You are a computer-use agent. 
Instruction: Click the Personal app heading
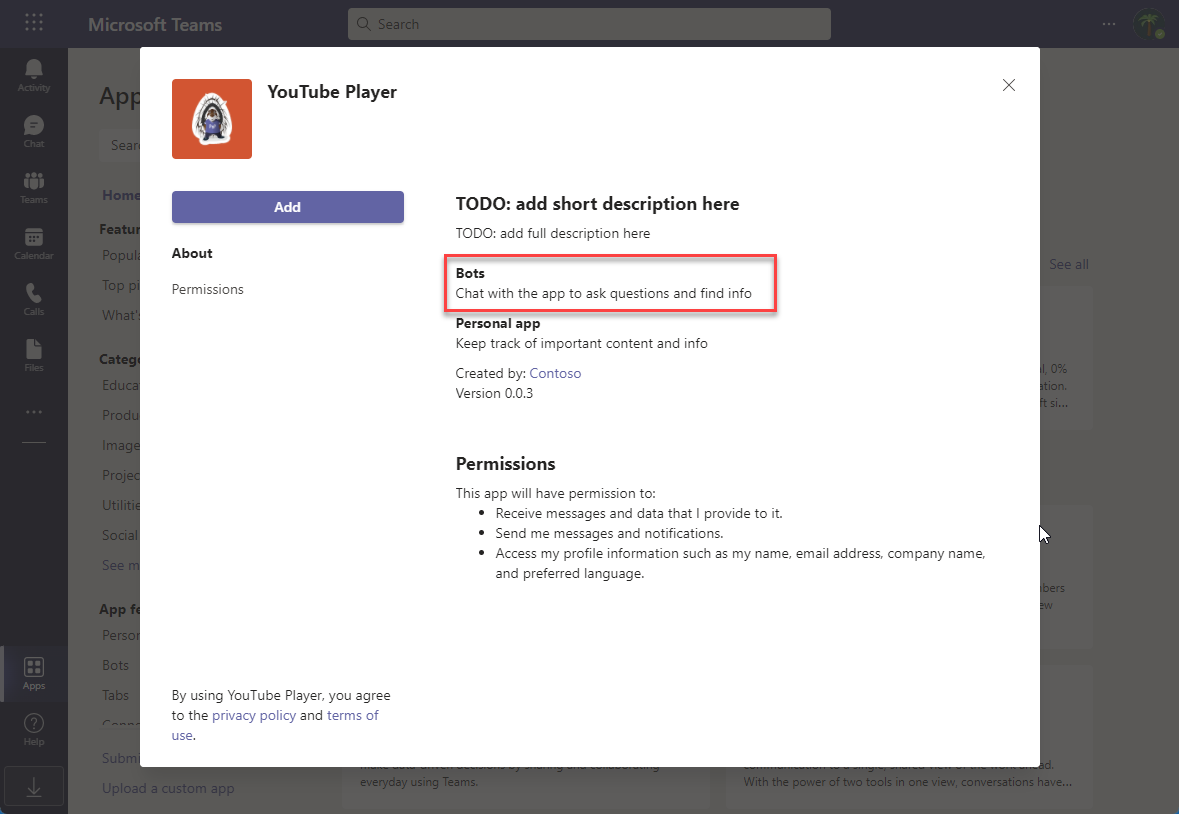498,323
